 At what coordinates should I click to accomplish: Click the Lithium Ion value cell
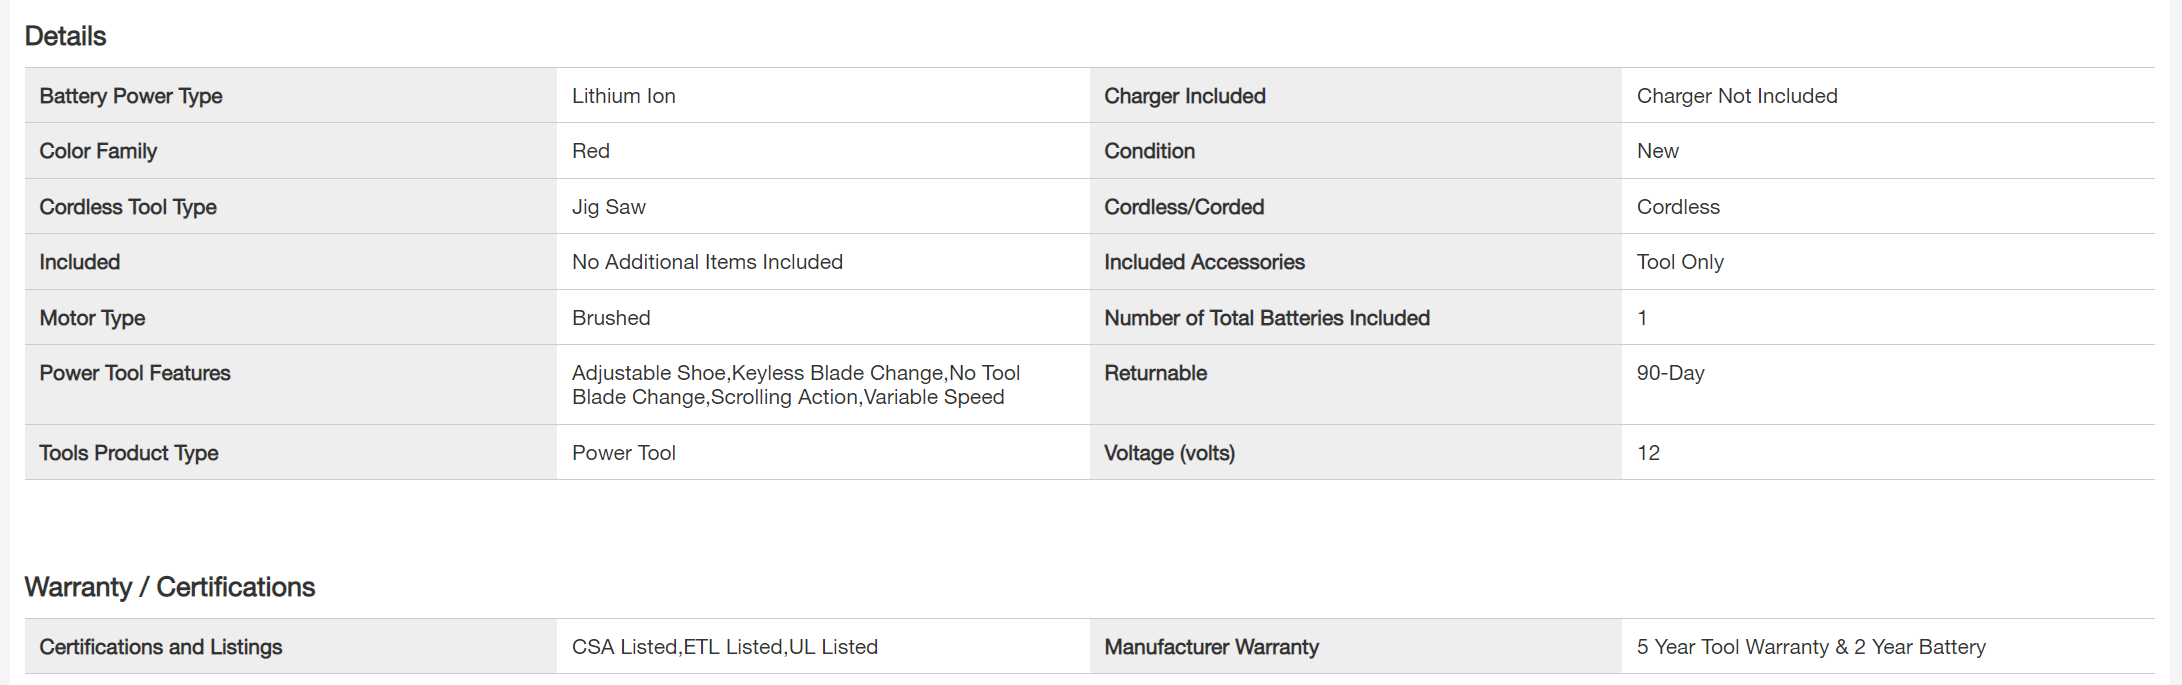(623, 96)
